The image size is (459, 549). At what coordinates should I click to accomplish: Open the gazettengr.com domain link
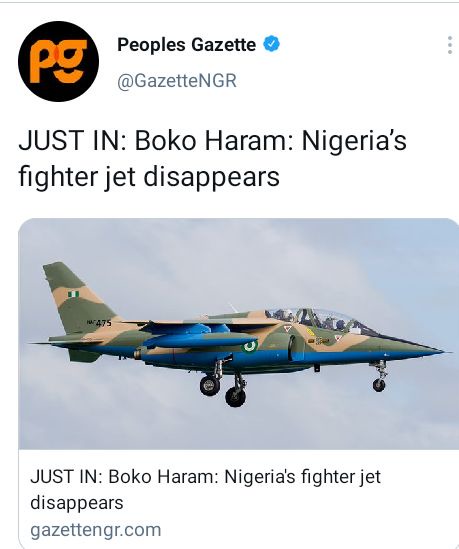(96, 530)
